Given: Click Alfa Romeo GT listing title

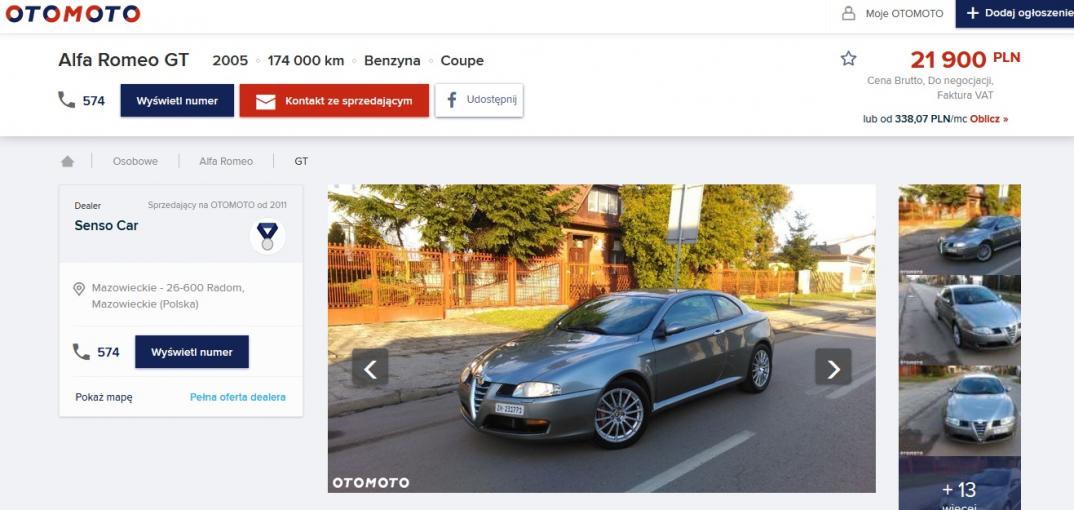Looking at the screenshot, I should tap(123, 60).
